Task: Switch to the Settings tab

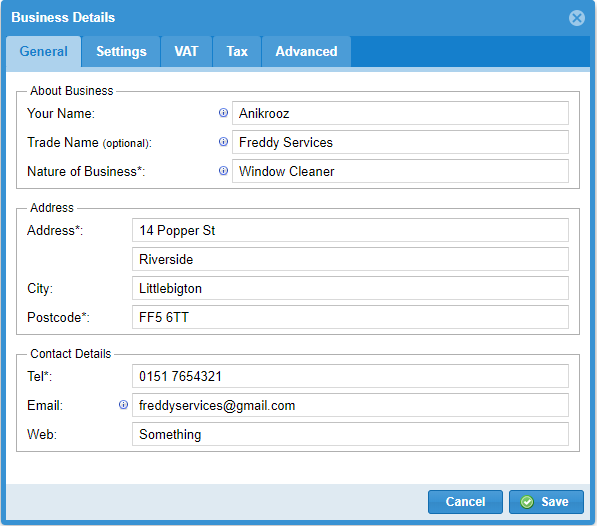Action: click(121, 51)
